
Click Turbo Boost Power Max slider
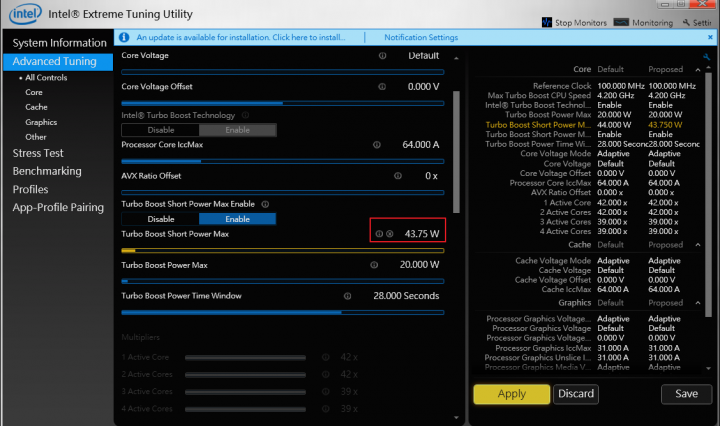pyautogui.click(x=282, y=281)
